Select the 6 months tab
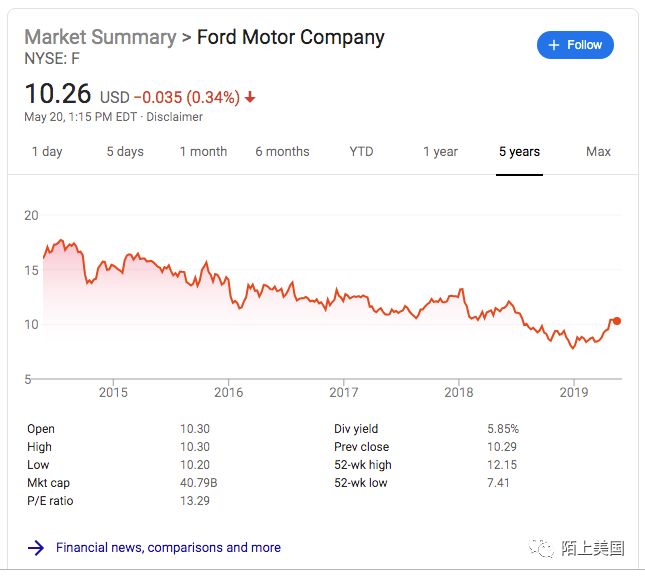Viewport: 645px width, 576px height. 282,152
